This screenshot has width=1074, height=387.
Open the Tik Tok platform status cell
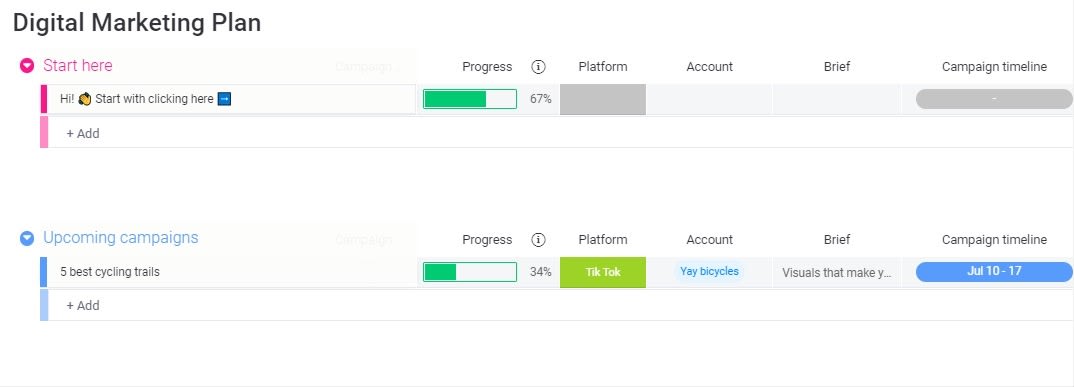pyautogui.click(x=603, y=272)
